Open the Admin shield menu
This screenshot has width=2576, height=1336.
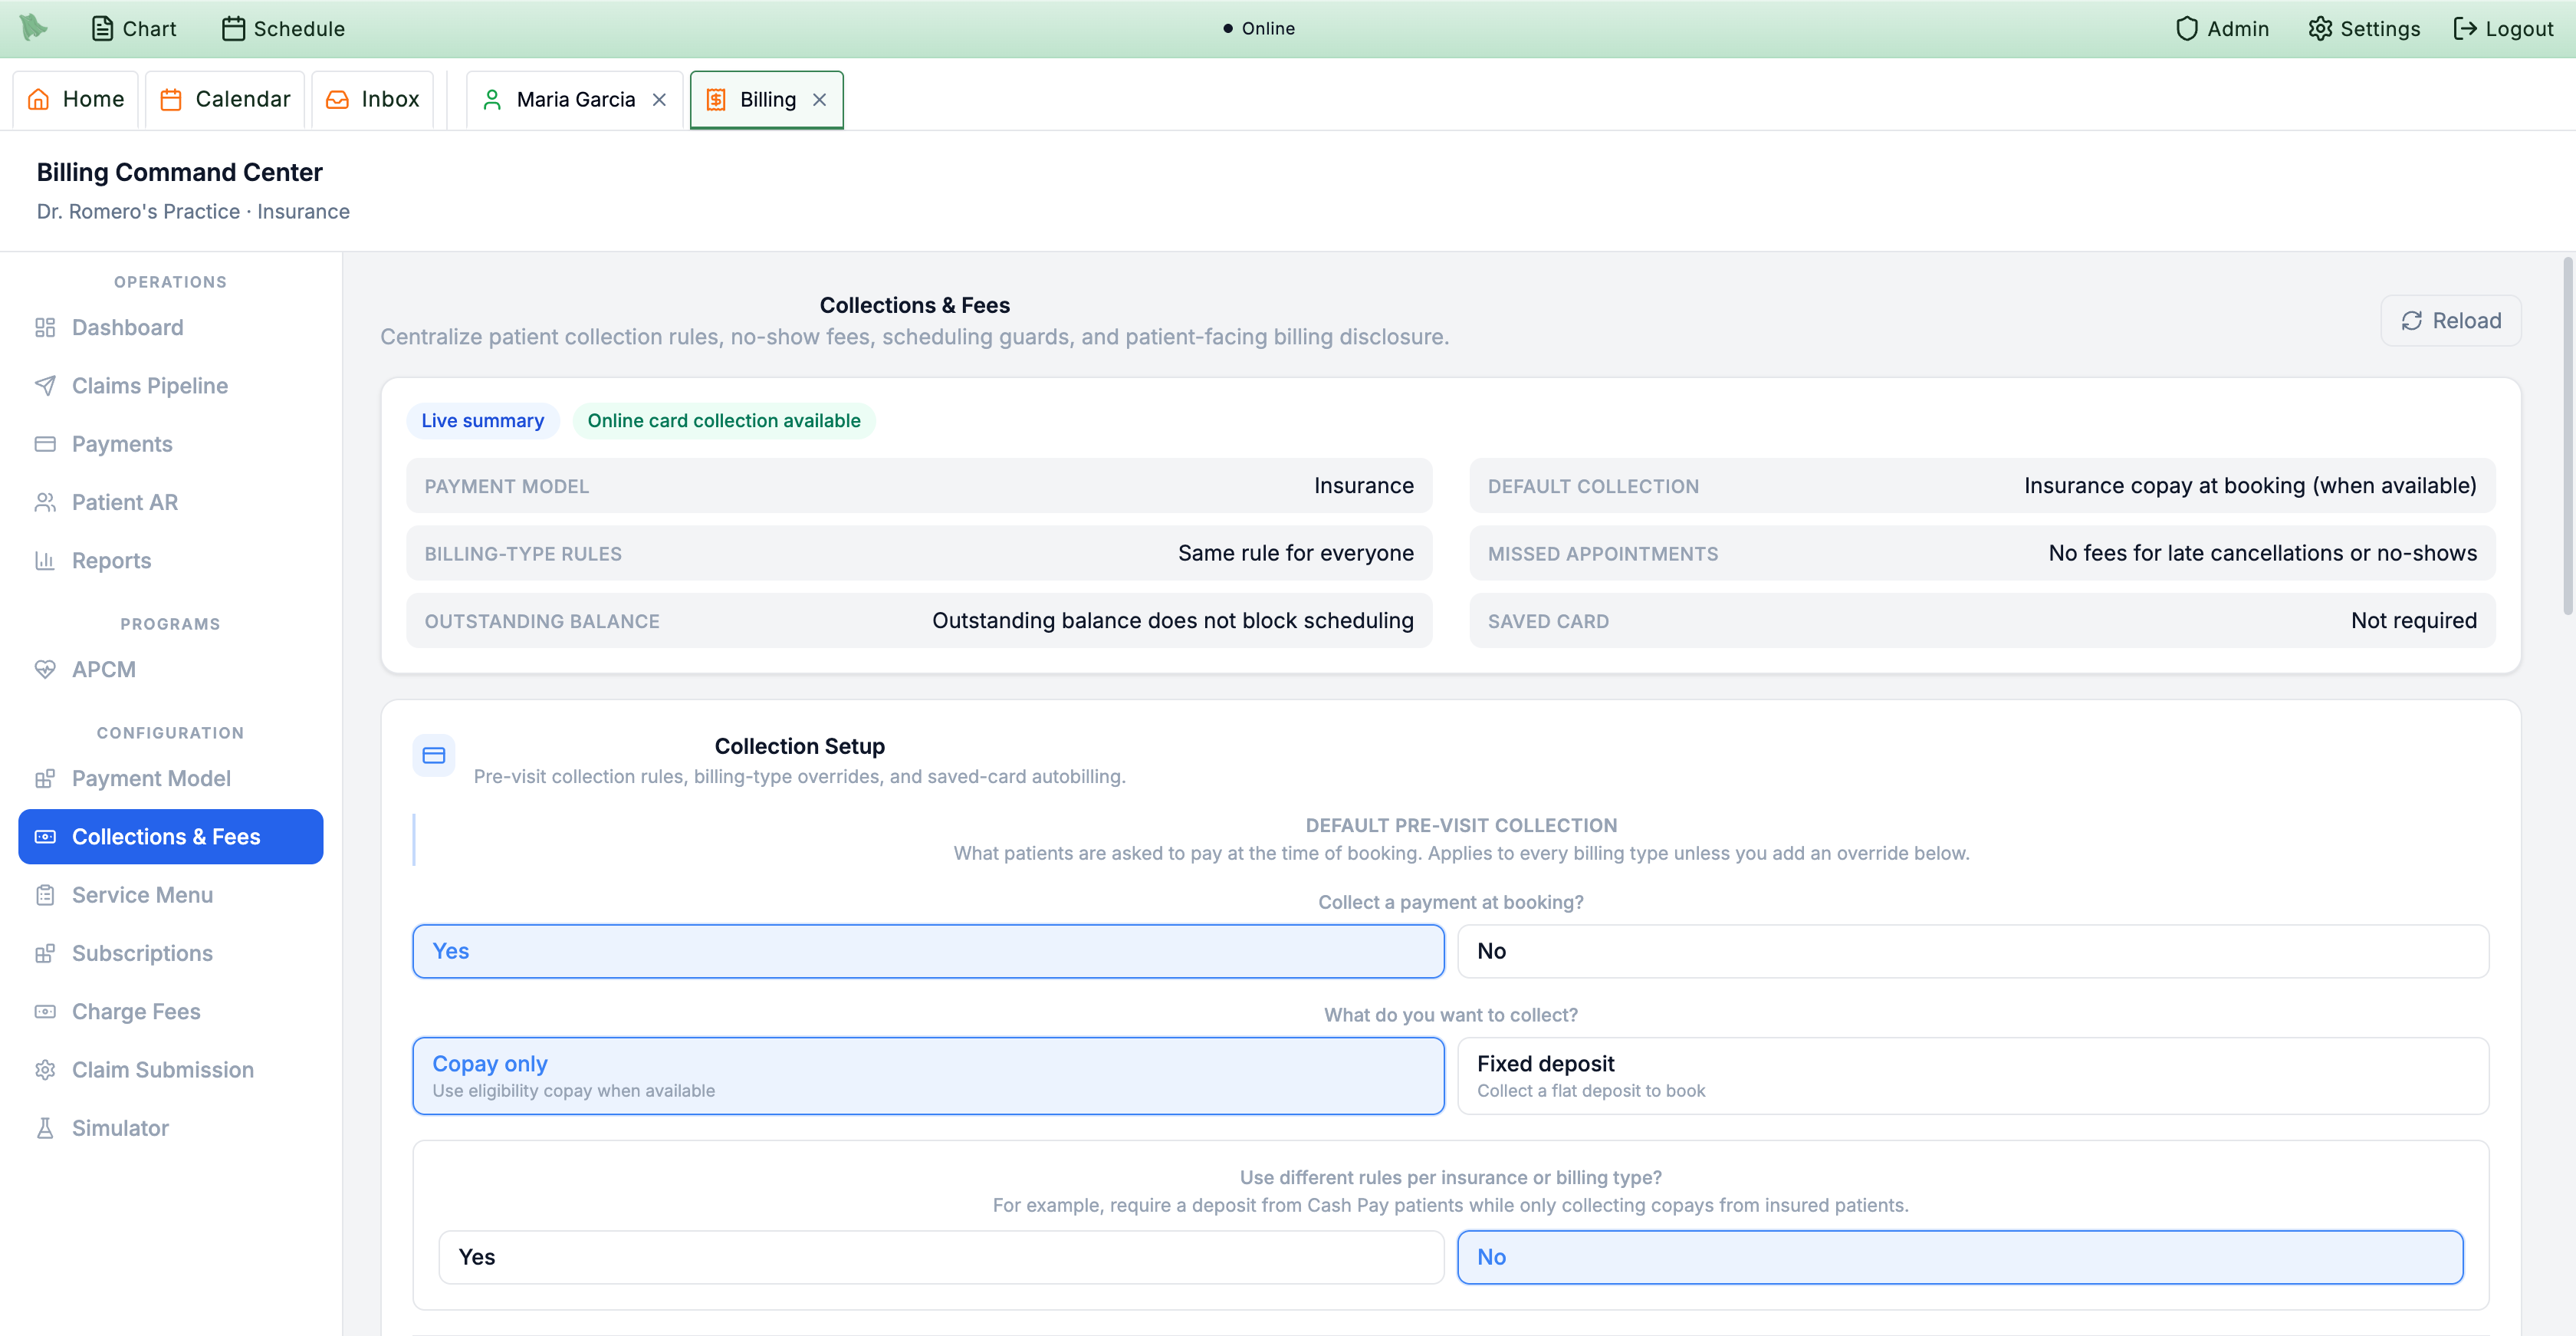[x=2222, y=28]
